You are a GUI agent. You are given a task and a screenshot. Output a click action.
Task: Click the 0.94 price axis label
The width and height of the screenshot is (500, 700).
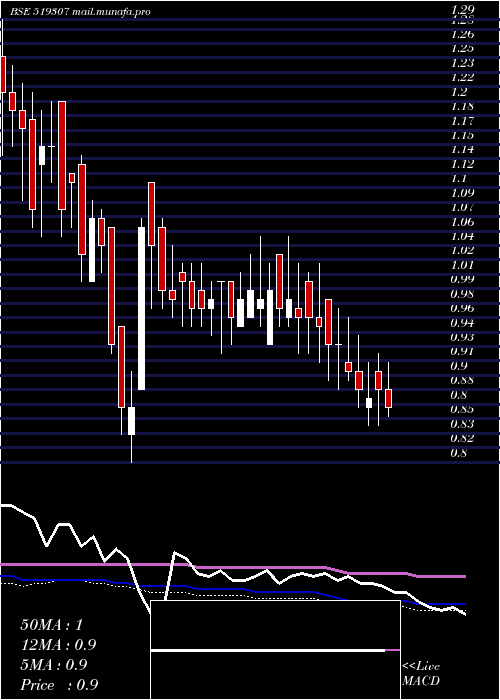click(x=463, y=323)
